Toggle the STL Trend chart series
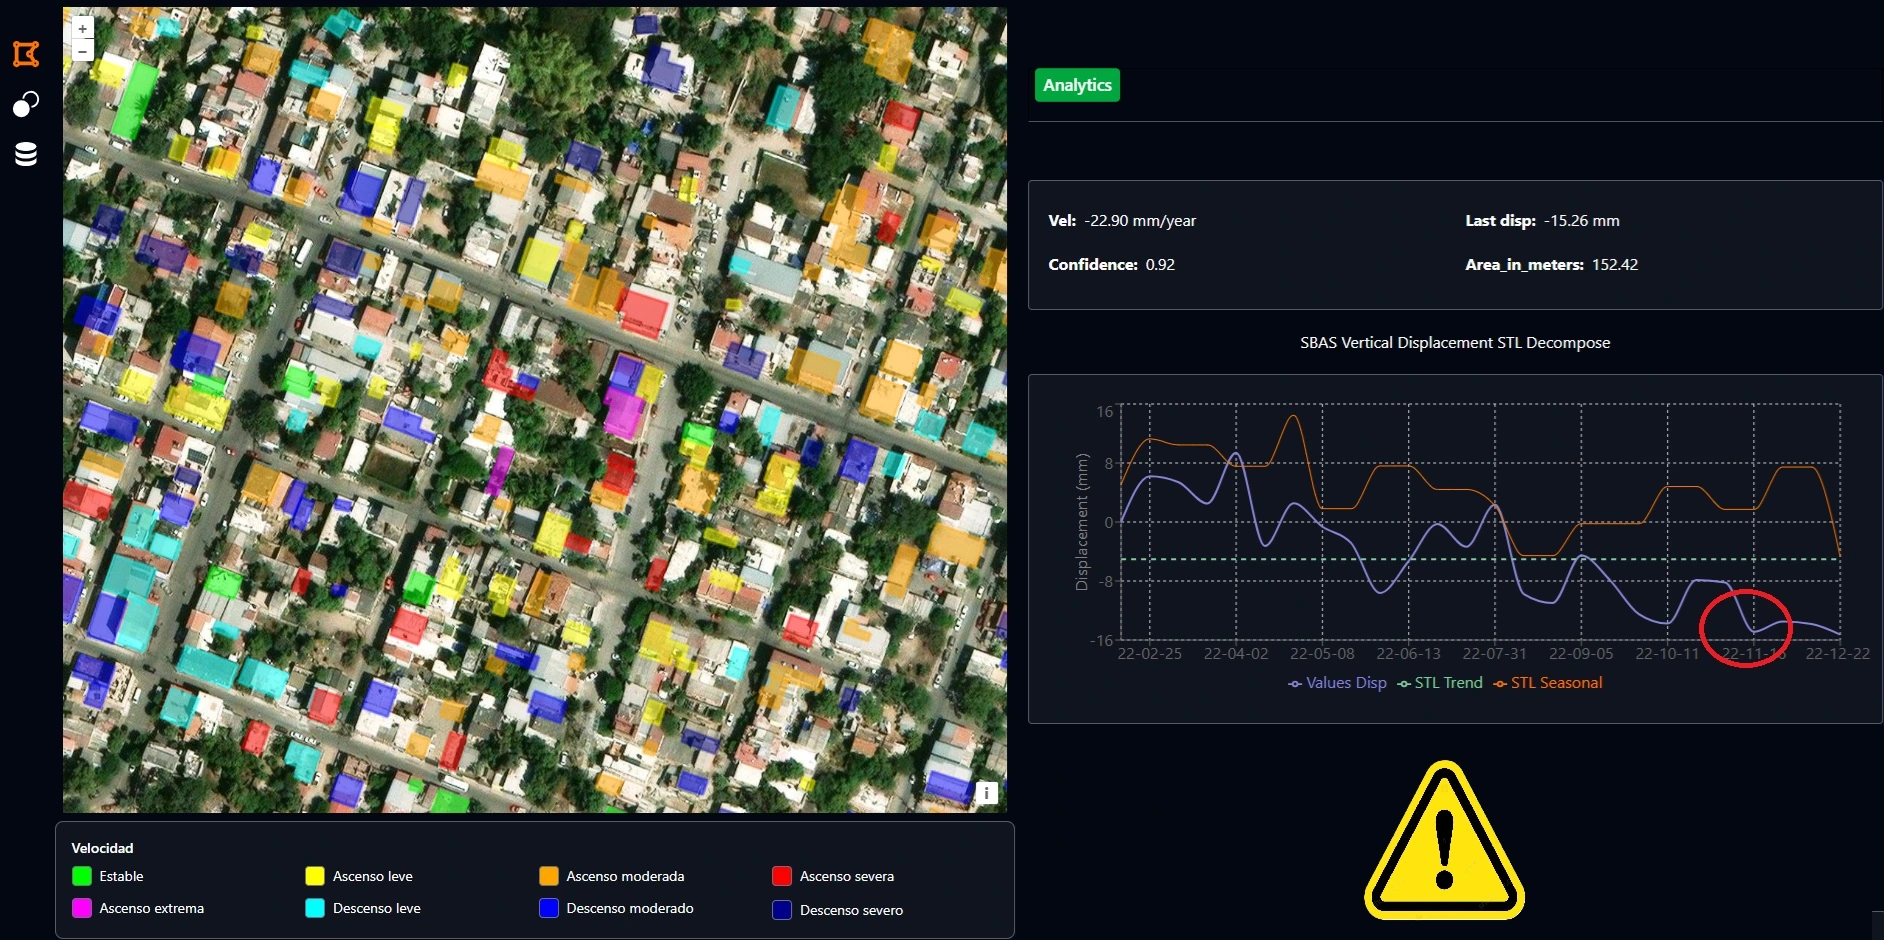 [x=1440, y=683]
